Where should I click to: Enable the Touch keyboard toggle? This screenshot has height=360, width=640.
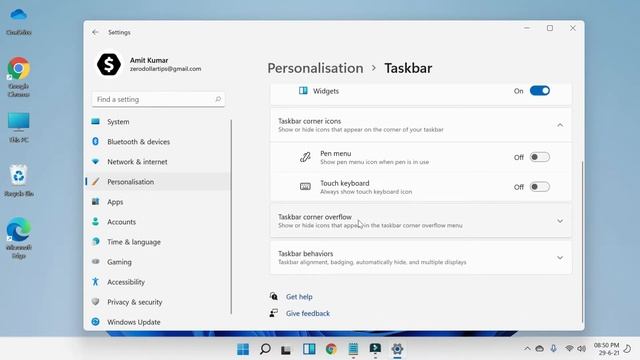(x=540, y=187)
